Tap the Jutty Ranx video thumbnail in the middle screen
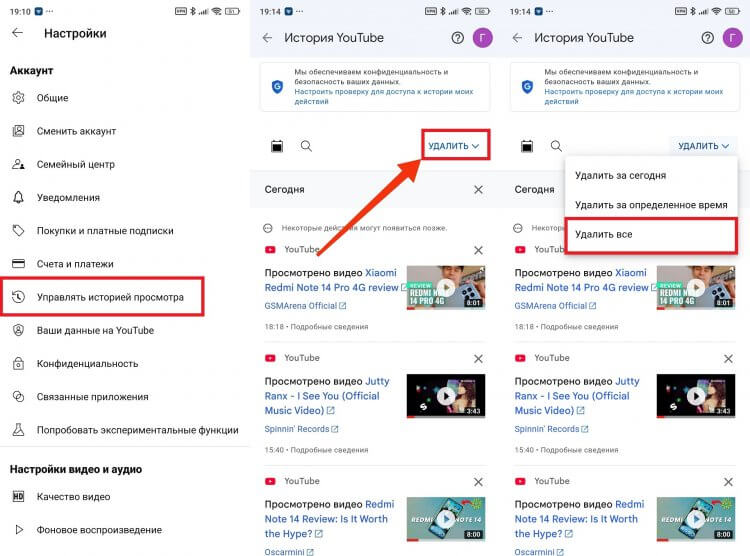Image resolution: width=750 pixels, height=556 pixels. coord(446,395)
